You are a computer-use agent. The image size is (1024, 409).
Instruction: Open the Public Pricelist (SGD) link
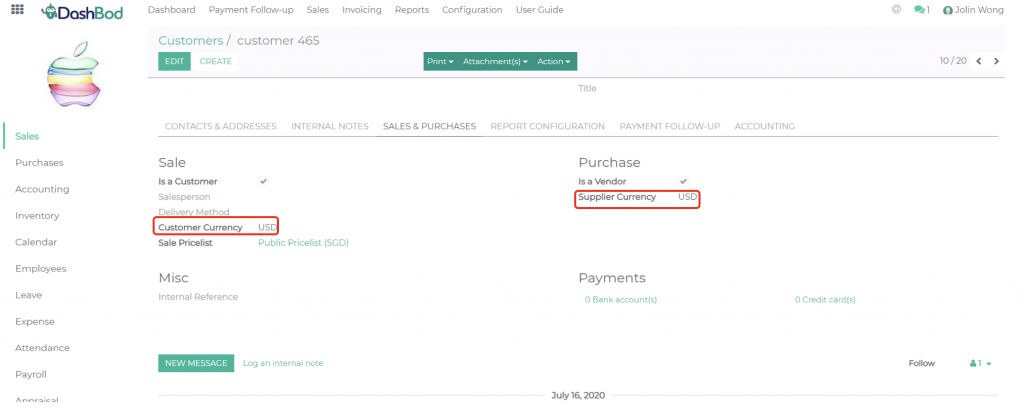[303, 242]
